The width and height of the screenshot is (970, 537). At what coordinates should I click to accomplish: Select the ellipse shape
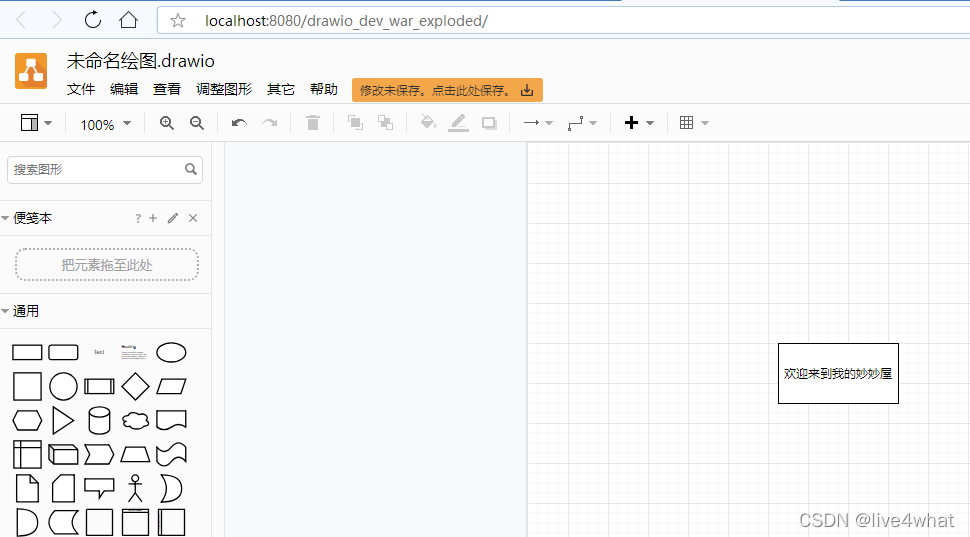pos(171,353)
